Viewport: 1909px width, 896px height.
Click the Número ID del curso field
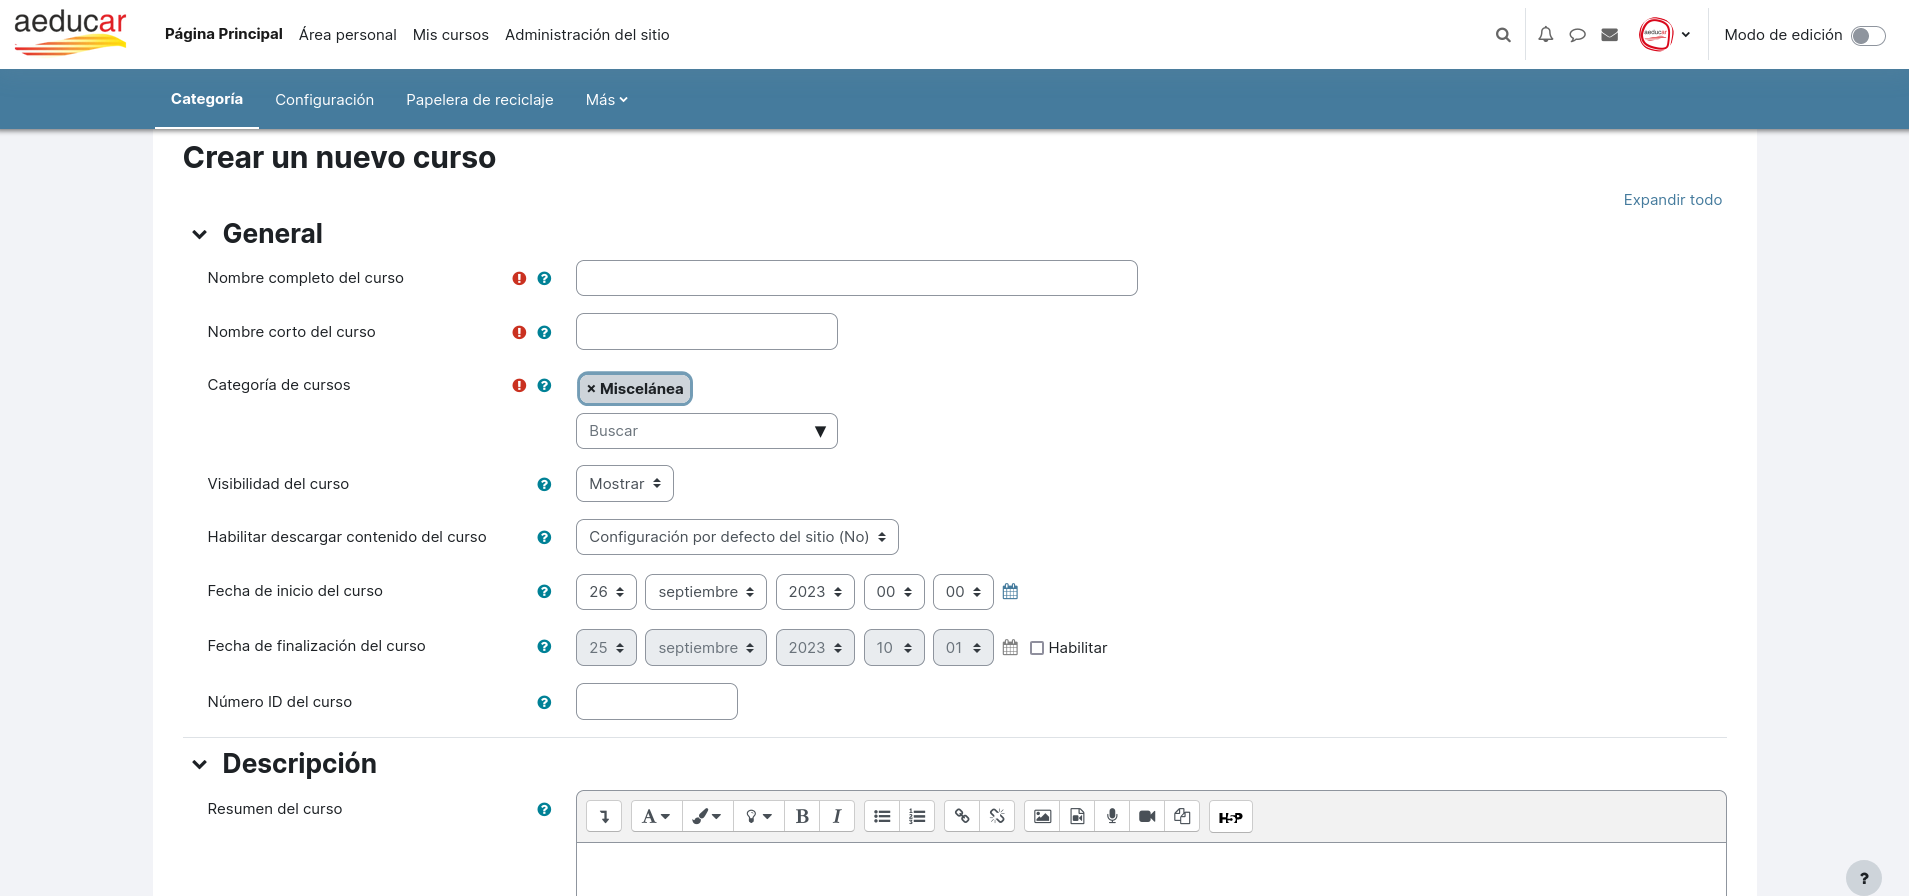[657, 702]
